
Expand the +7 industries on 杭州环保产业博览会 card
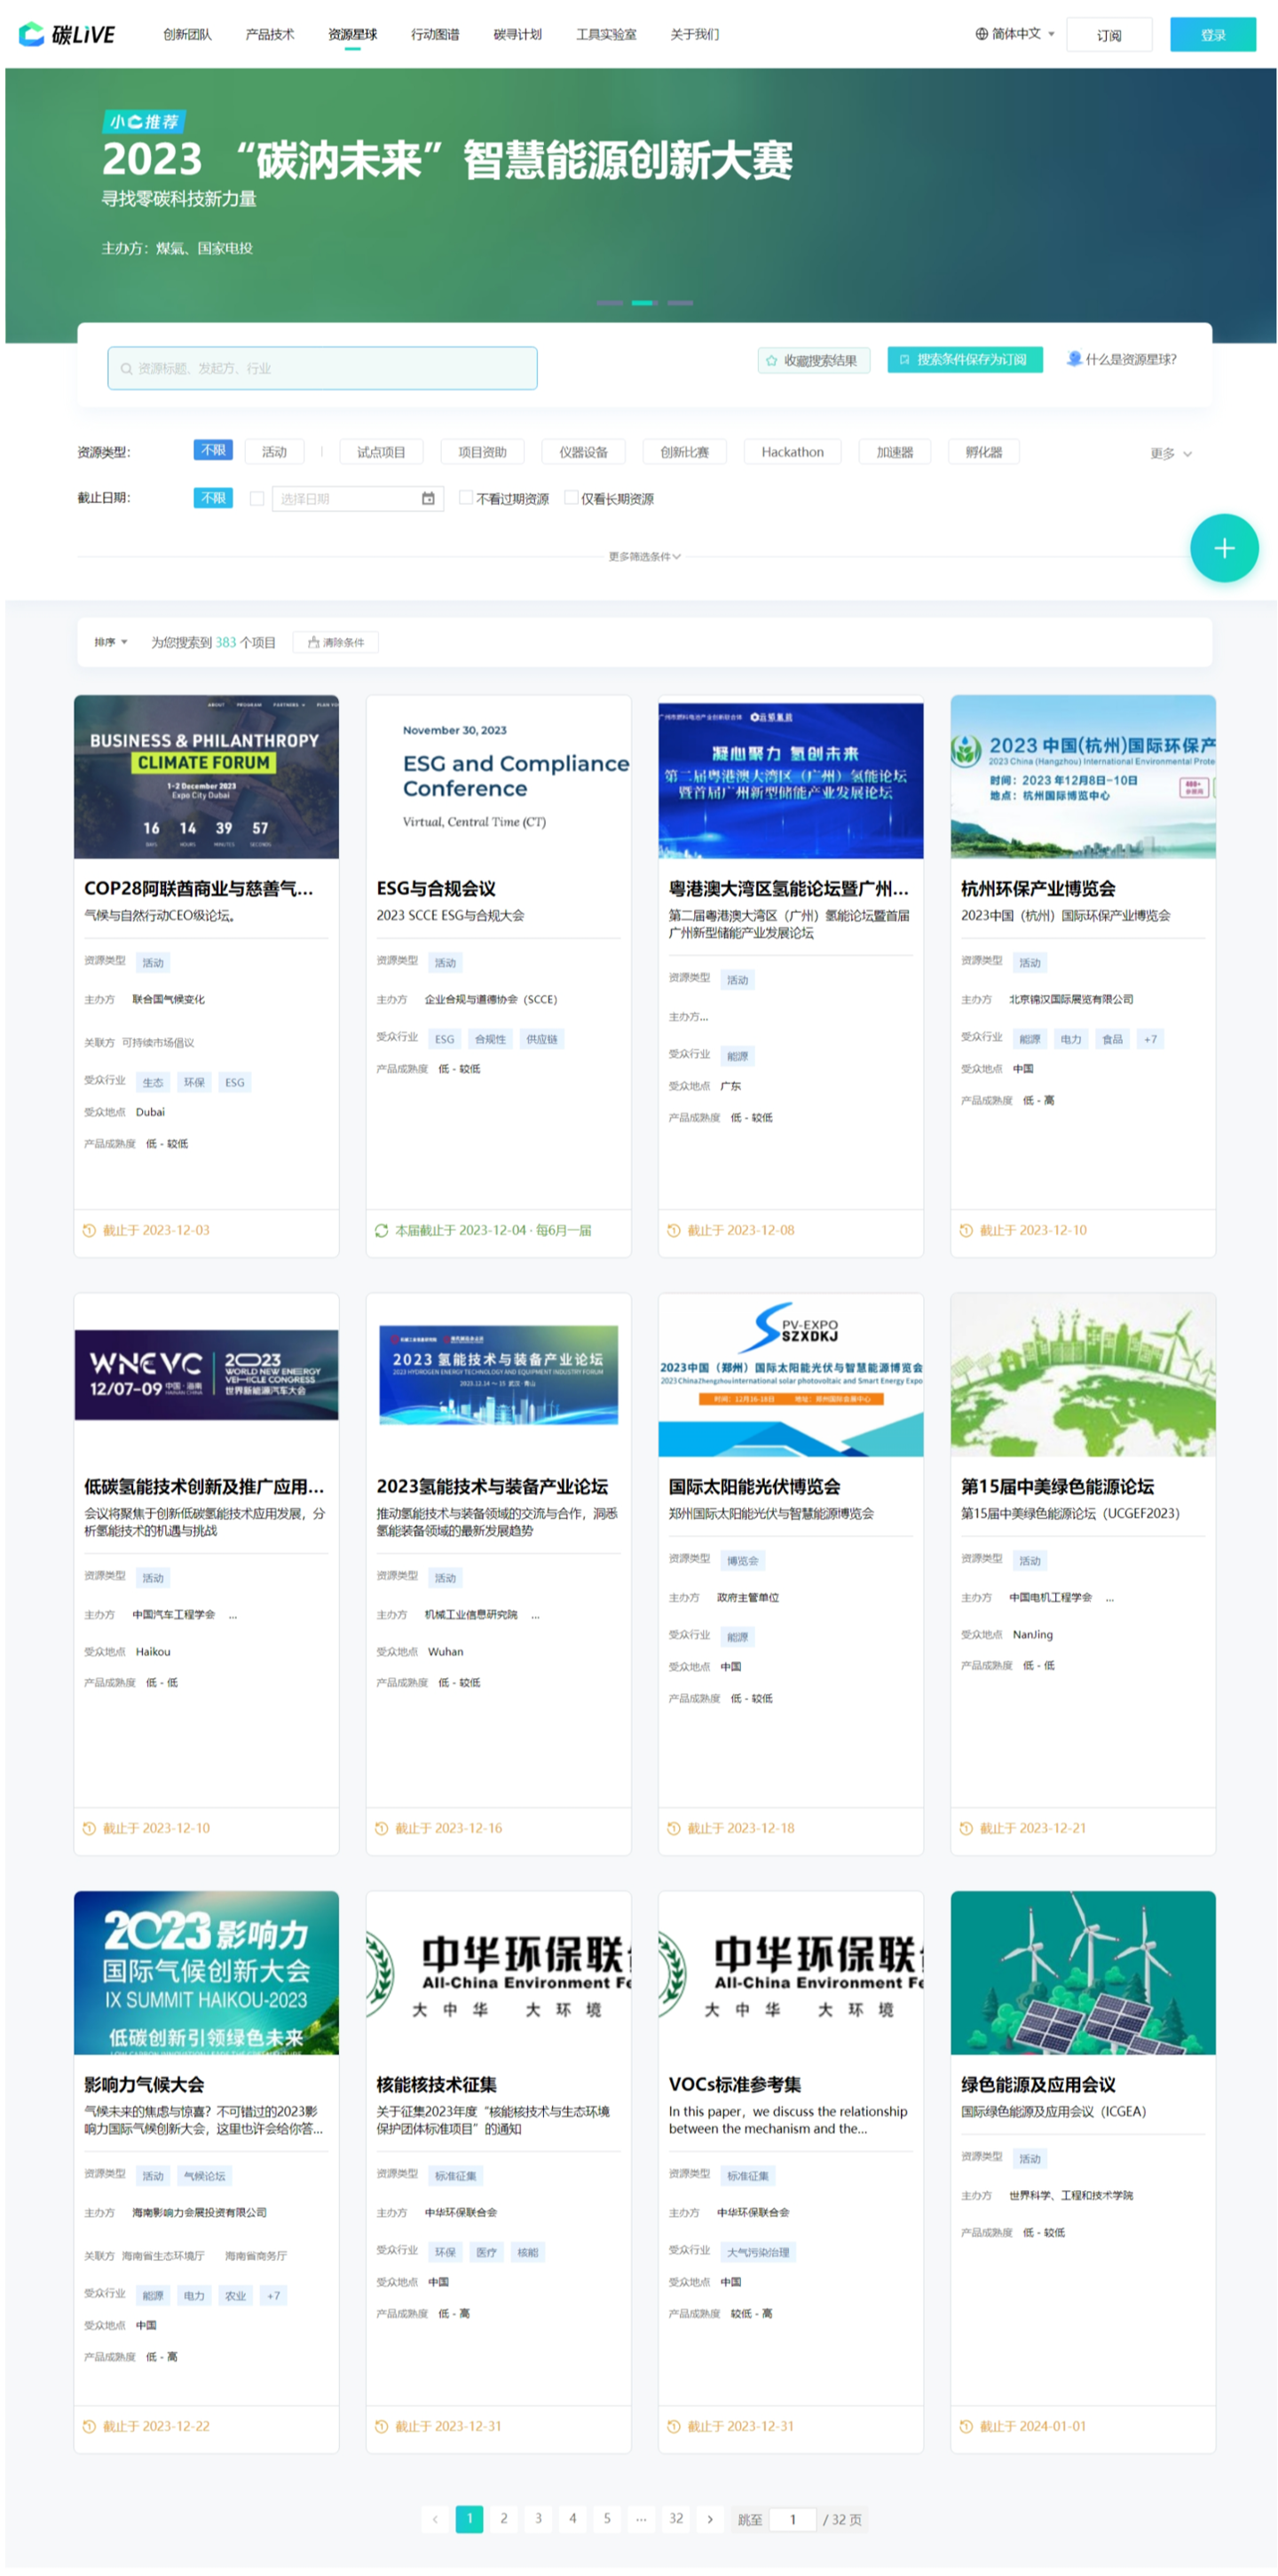coord(1150,1040)
